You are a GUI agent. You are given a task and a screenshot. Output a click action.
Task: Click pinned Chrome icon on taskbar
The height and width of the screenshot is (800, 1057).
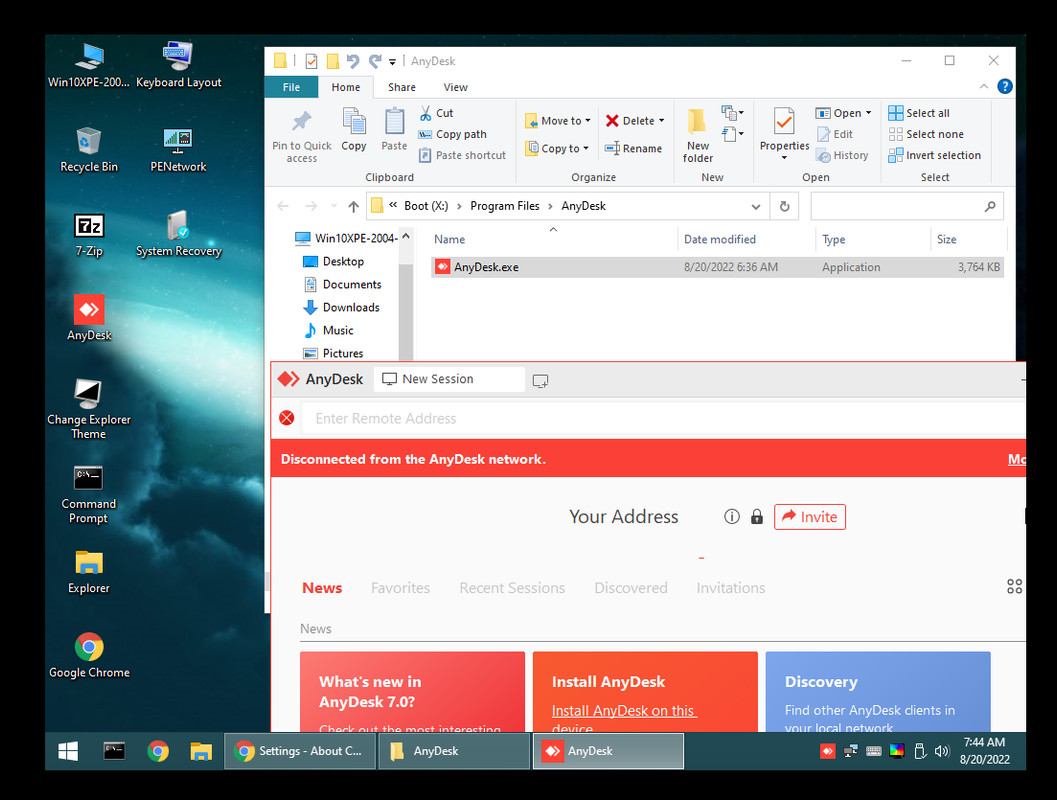click(158, 751)
